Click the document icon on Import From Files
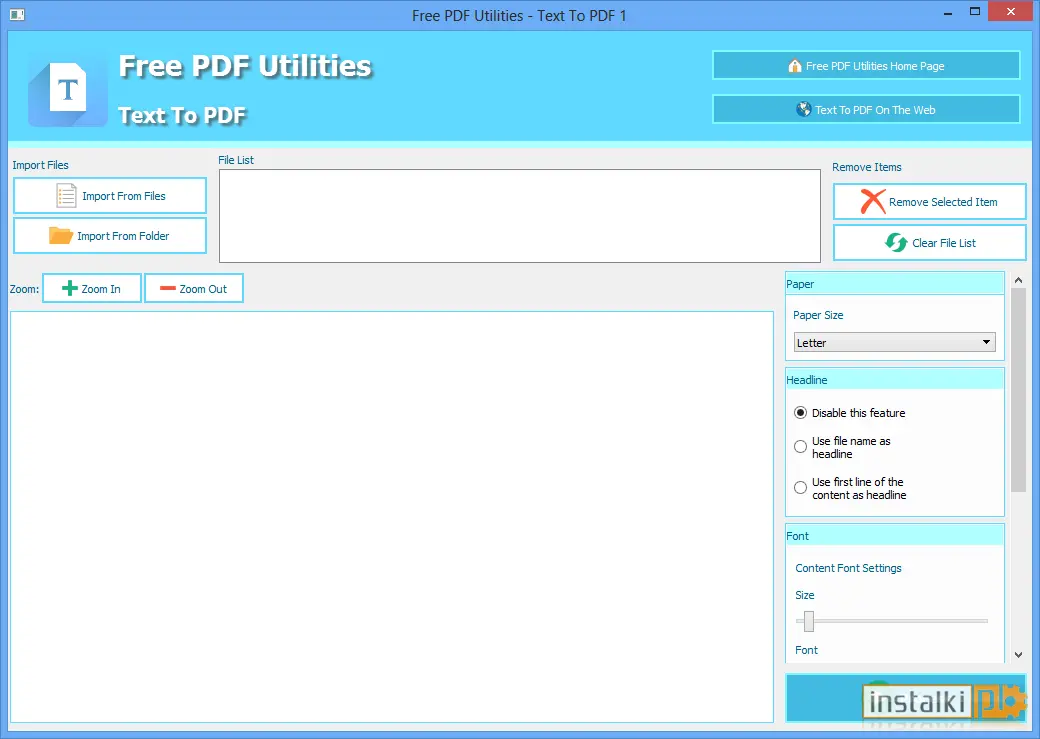 tap(66, 196)
